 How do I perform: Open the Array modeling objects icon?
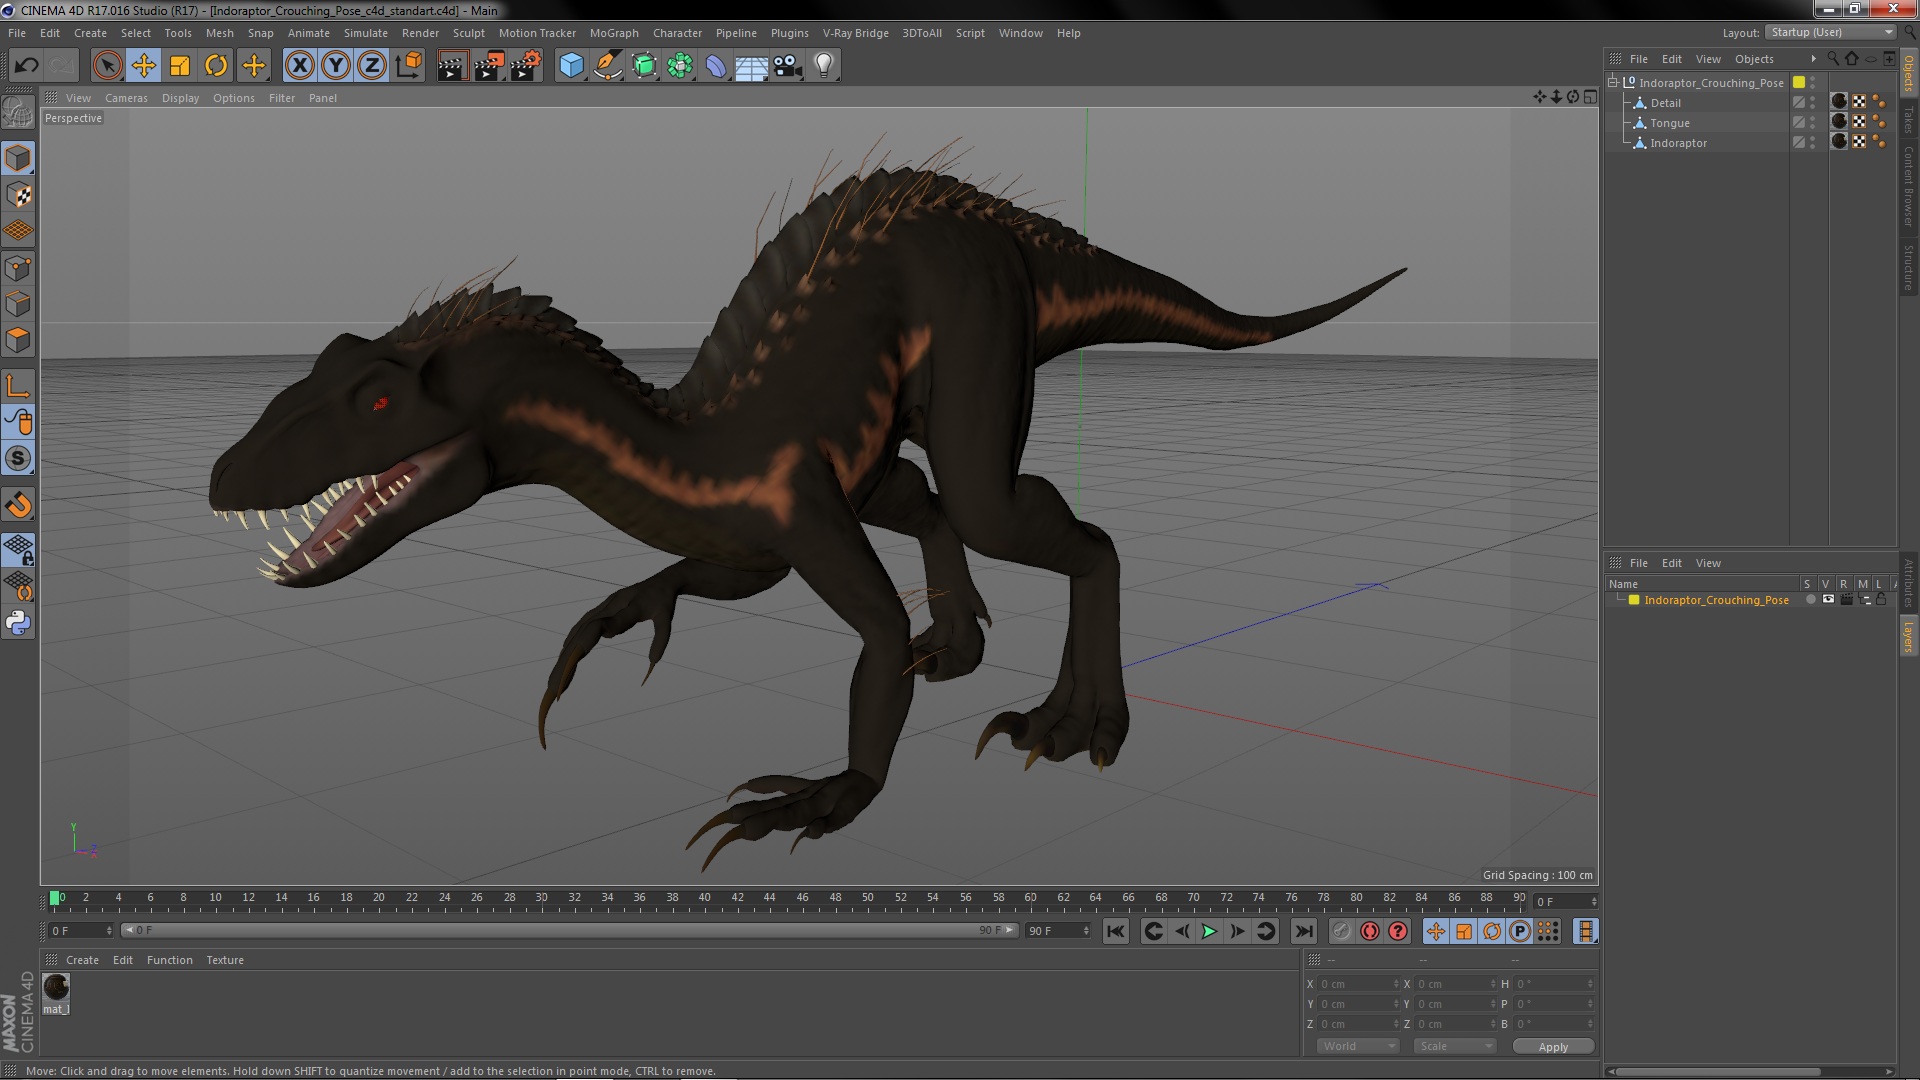[x=680, y=66]
